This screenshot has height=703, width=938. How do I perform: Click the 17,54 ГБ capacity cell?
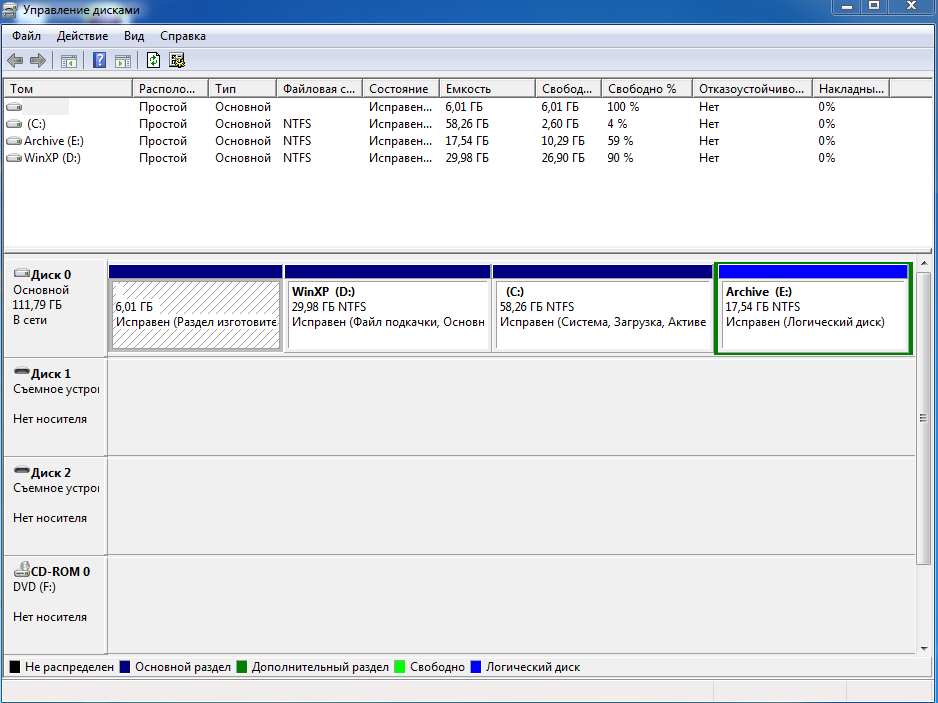tap(467, 141)
